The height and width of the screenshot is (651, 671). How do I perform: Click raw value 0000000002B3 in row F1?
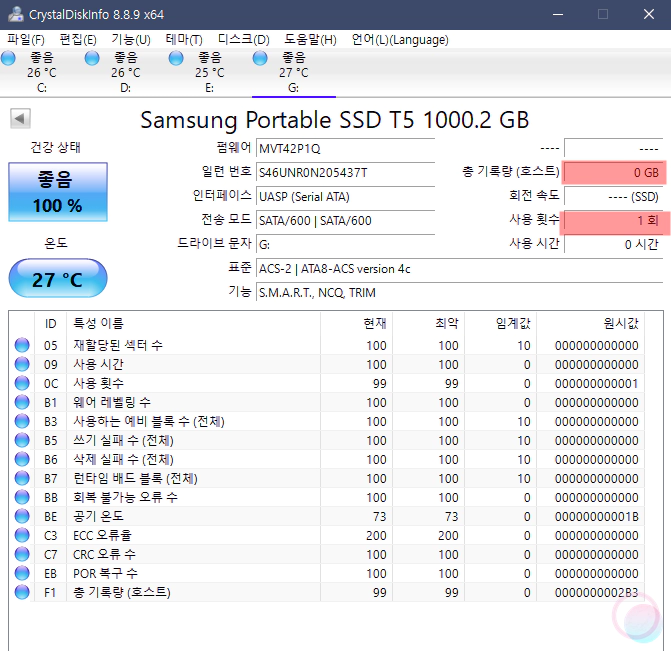click(597, 592)
